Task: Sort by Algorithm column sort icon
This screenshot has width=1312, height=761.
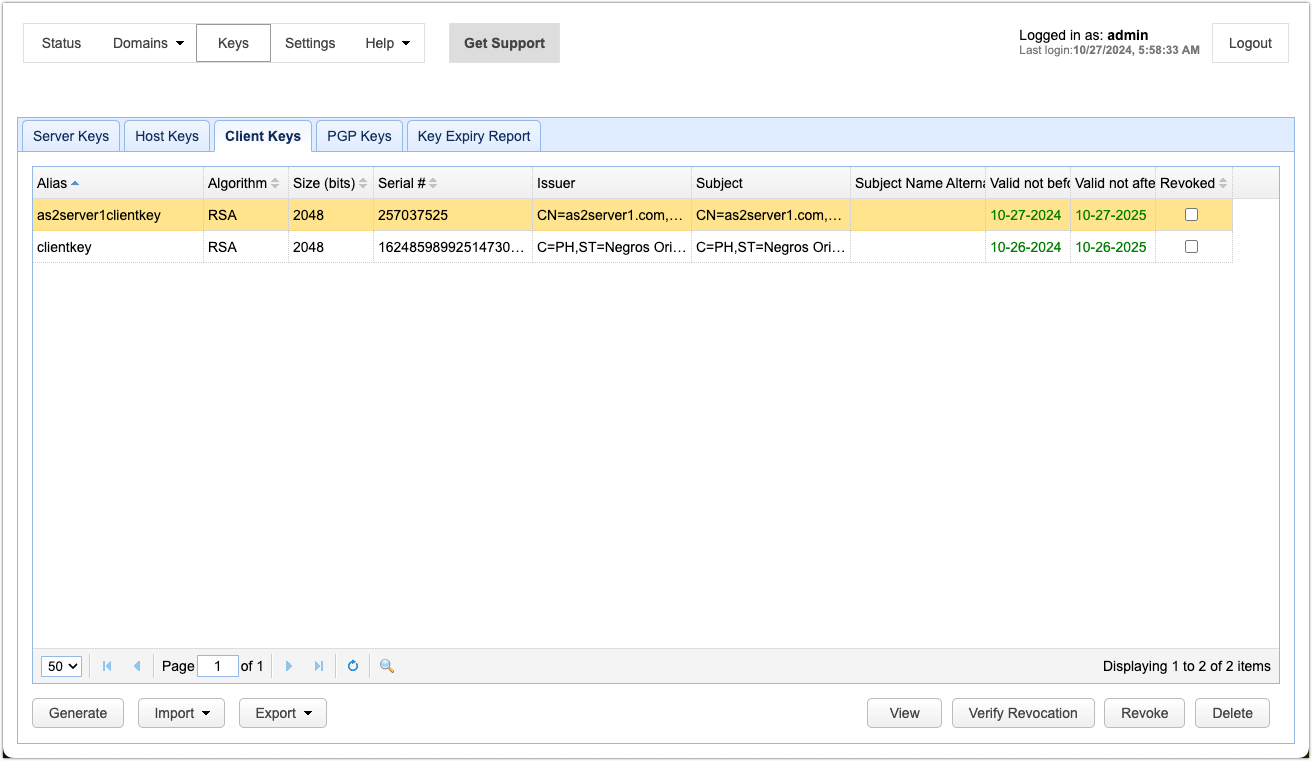Action: coord(275,183)
